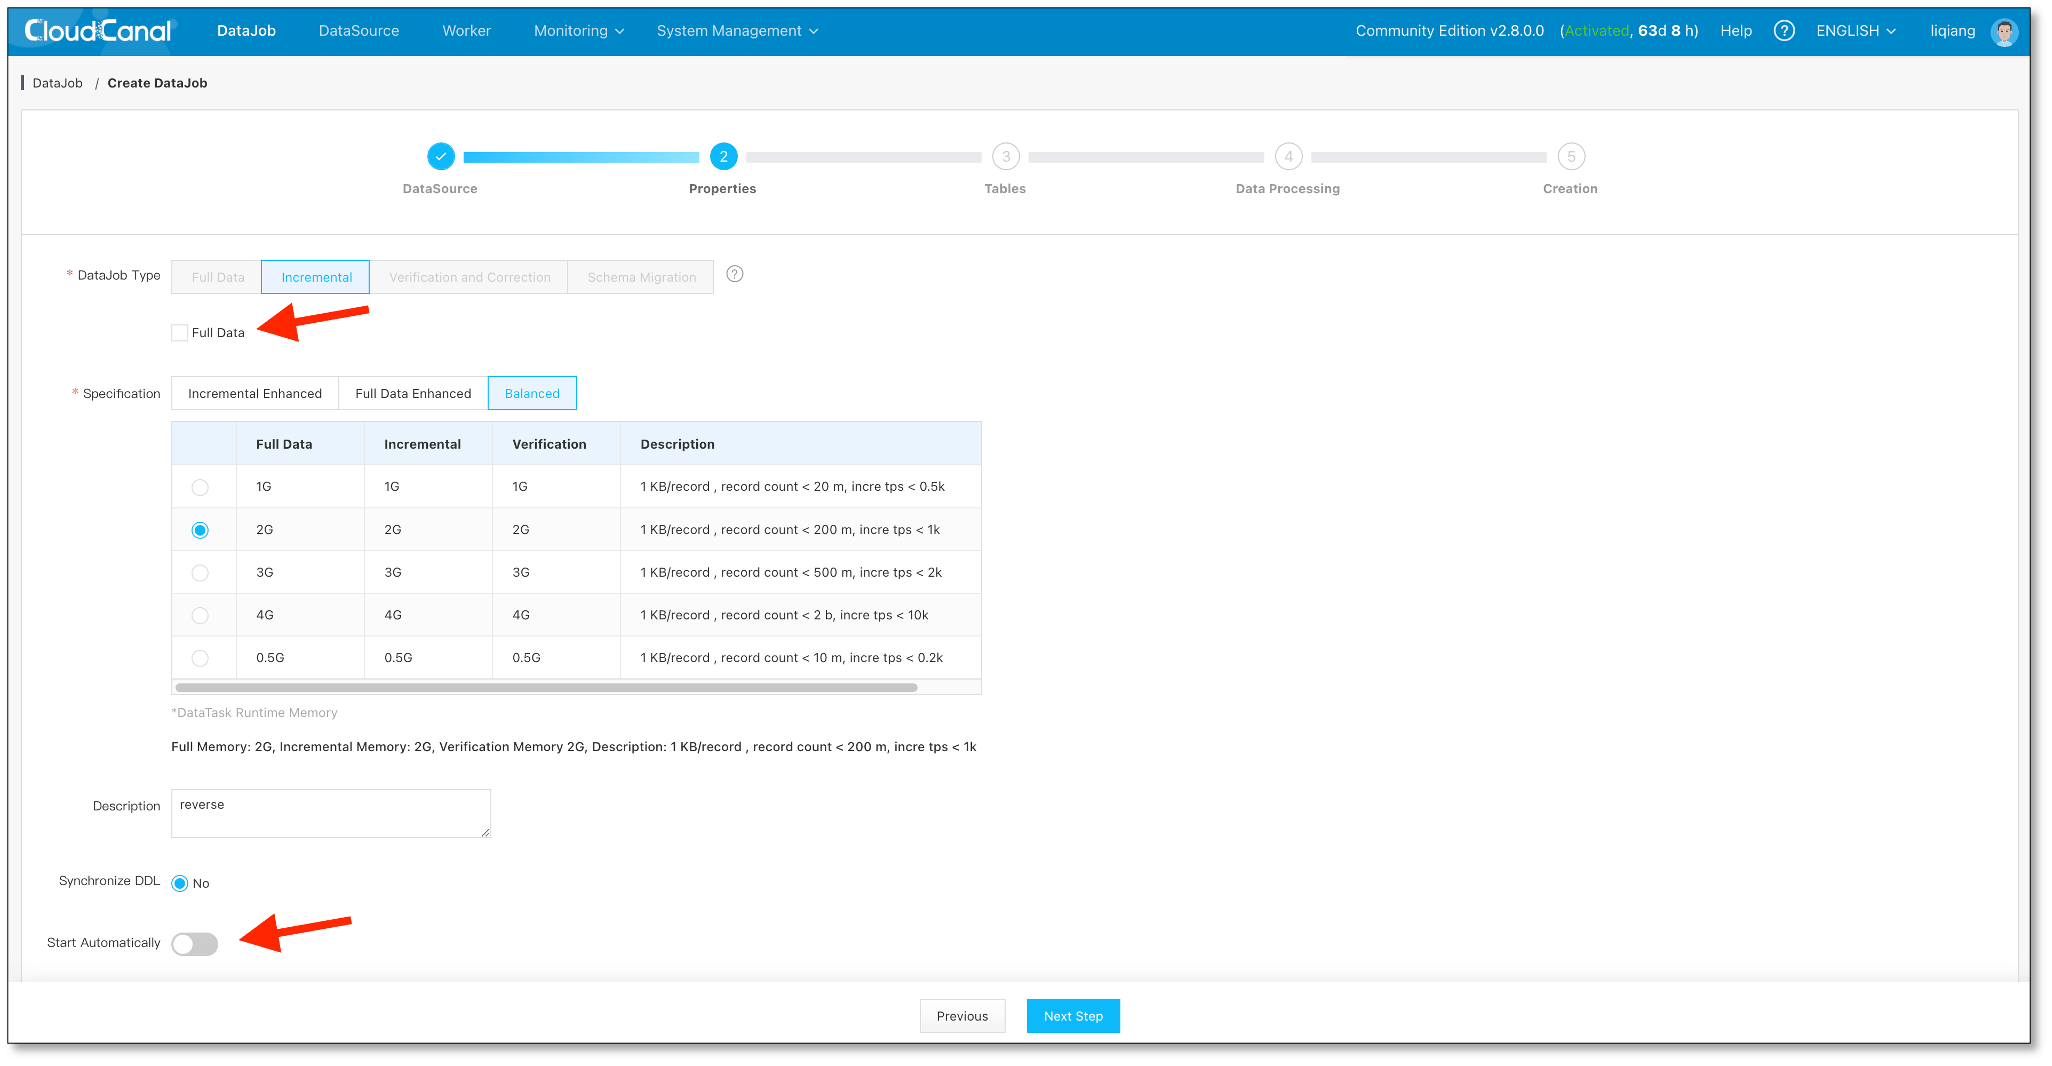Image resolution: width=2052 pixels, height=1066 pixels.
Task: Switch to Incremental Enhanced specification tab
Action: click(x=255, y=394)
